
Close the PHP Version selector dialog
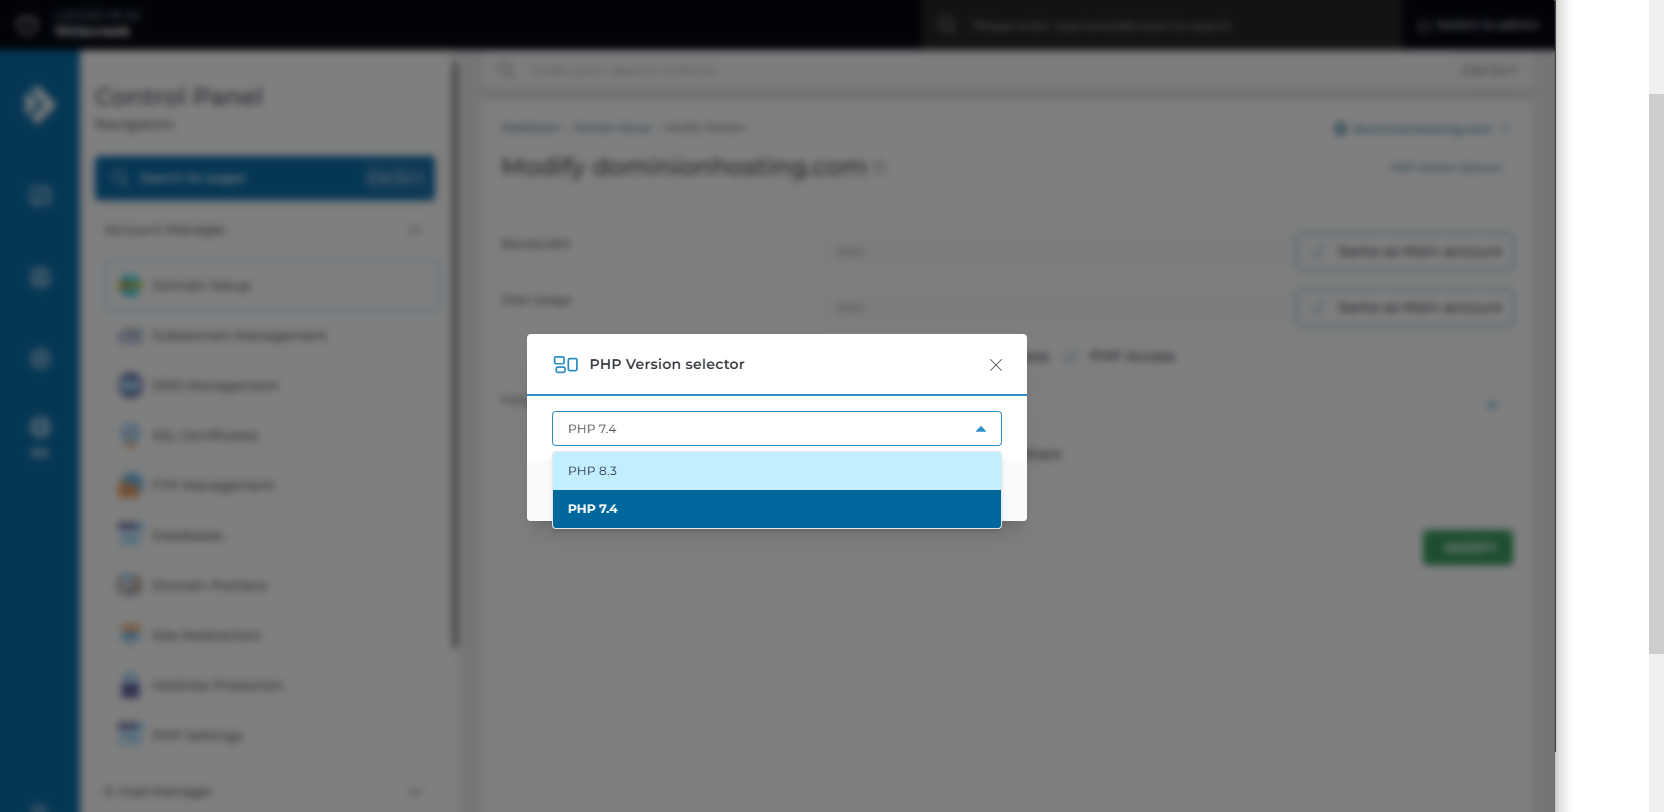[x=995, y=365]
